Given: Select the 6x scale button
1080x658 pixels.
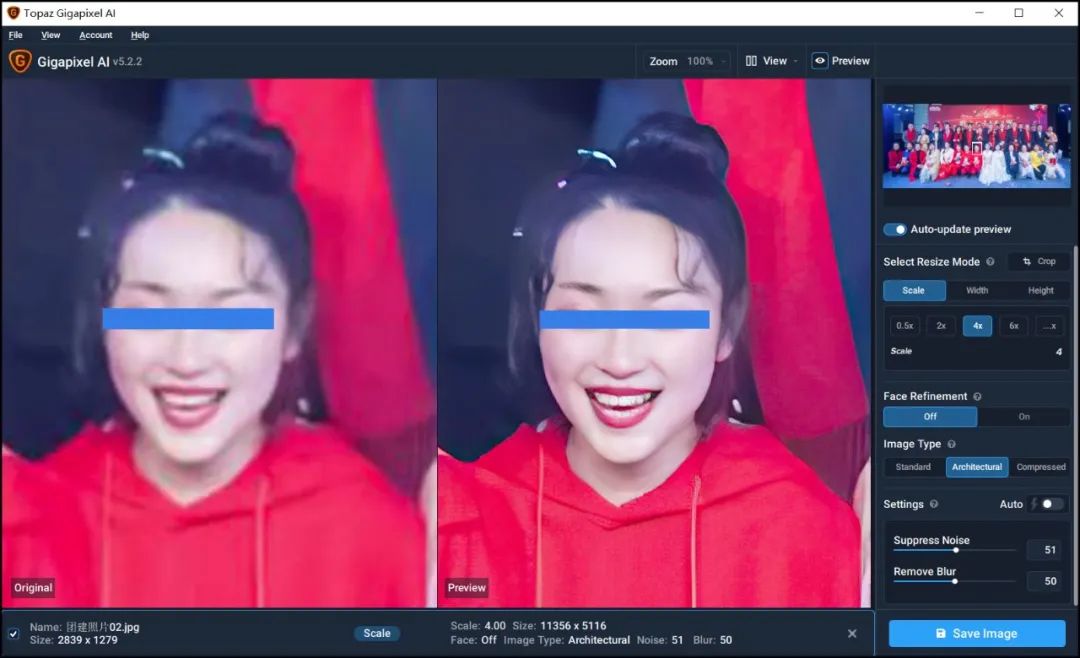Looking at the screenshot, I should click(x=1013, y=326).
